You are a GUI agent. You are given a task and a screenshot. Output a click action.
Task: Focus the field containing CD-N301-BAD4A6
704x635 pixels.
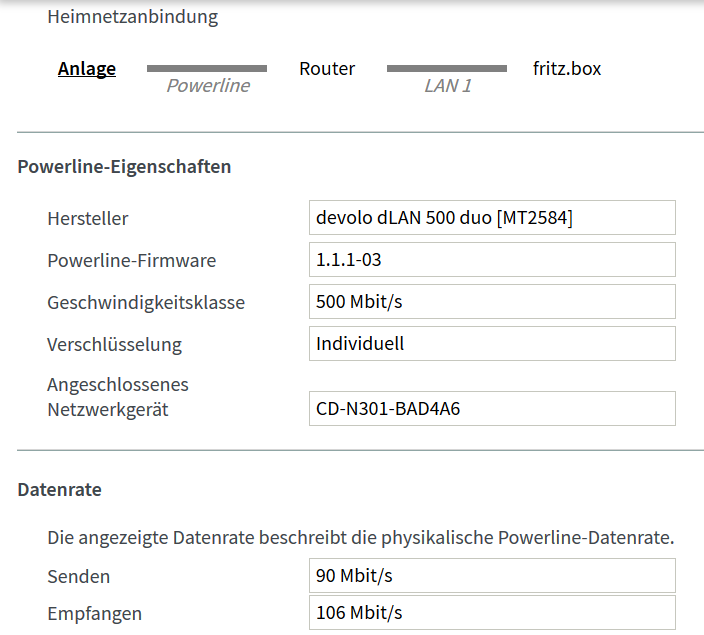pyautogui.click(x=492, y=409)
